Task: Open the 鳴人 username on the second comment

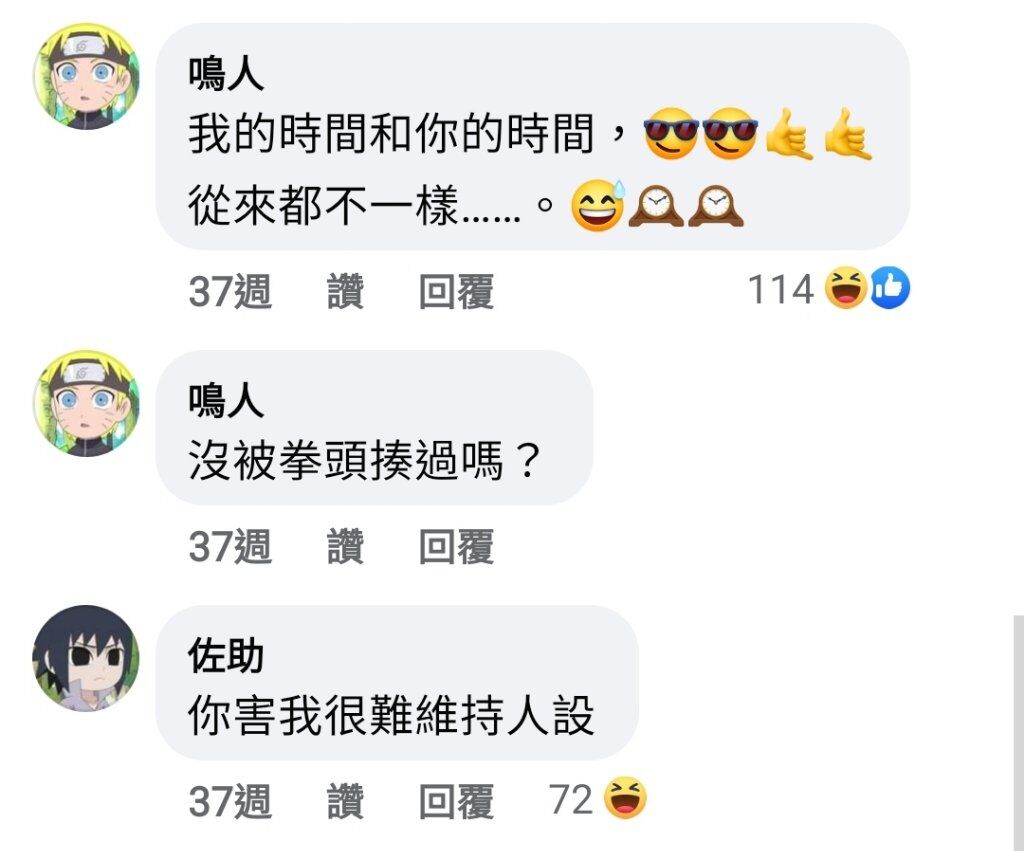Action: pyautogui.click(x=226, y=400)
